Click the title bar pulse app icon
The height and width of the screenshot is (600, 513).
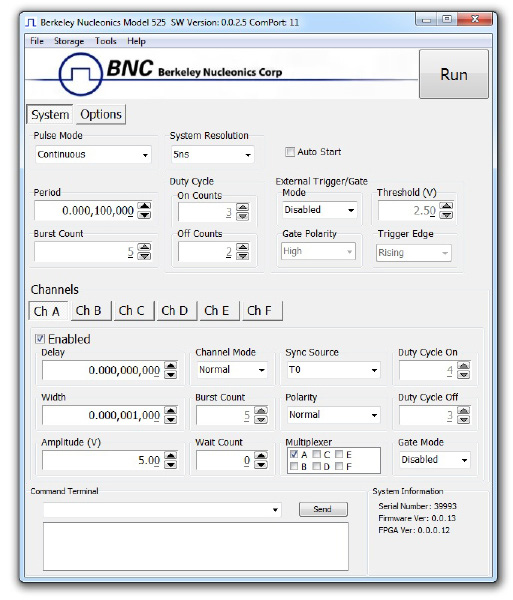pos(31,23)
